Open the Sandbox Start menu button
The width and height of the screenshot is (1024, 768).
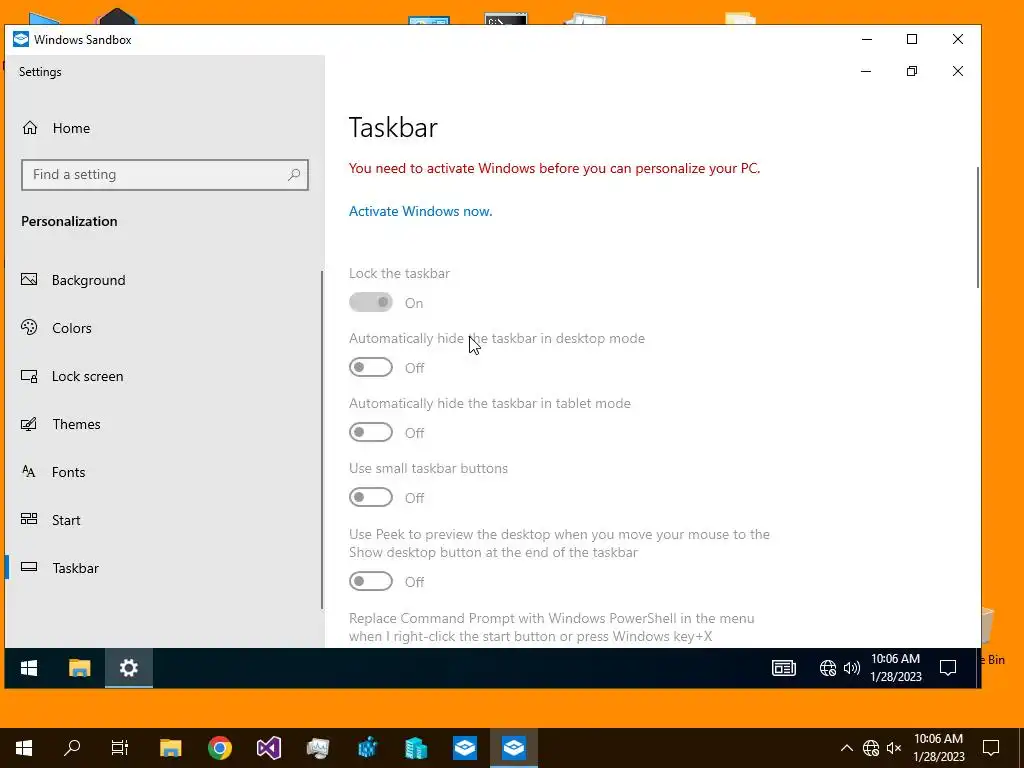pyautogui.click(x=29, y=668)
